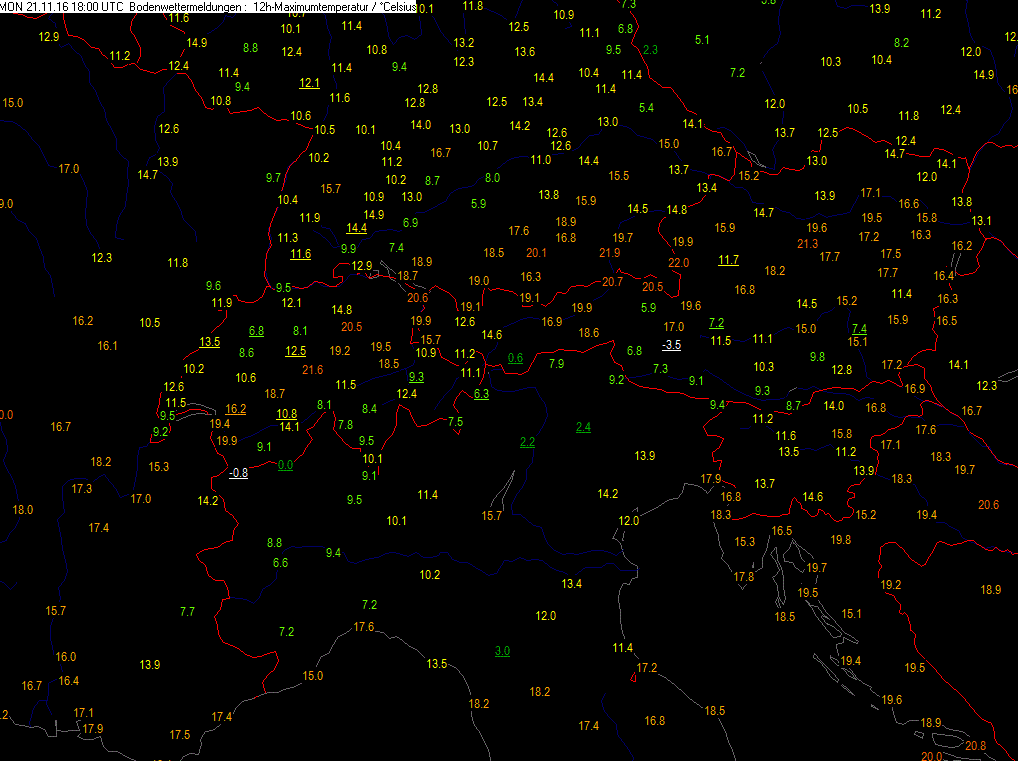The width and height of the screenshot is (1018, 761).
Task: Click the orange 19.8 value
Action: click(x=840, y=540)
